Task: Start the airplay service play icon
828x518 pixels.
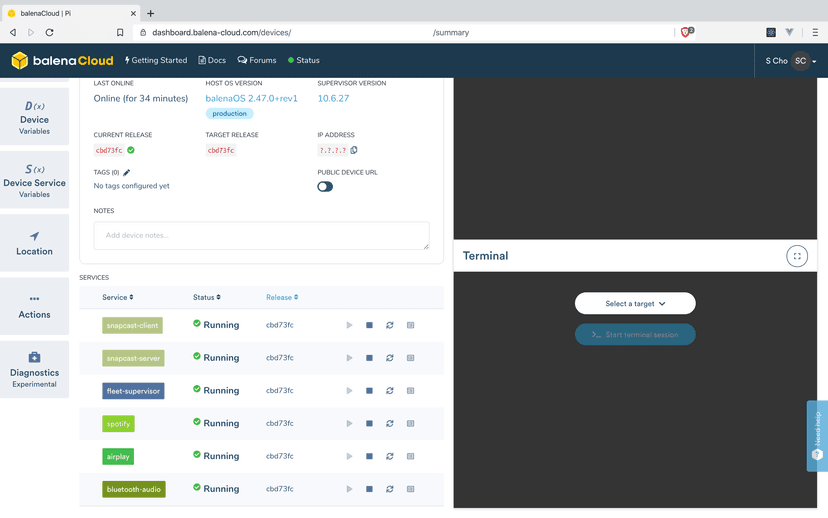Action: click(349, 457)
